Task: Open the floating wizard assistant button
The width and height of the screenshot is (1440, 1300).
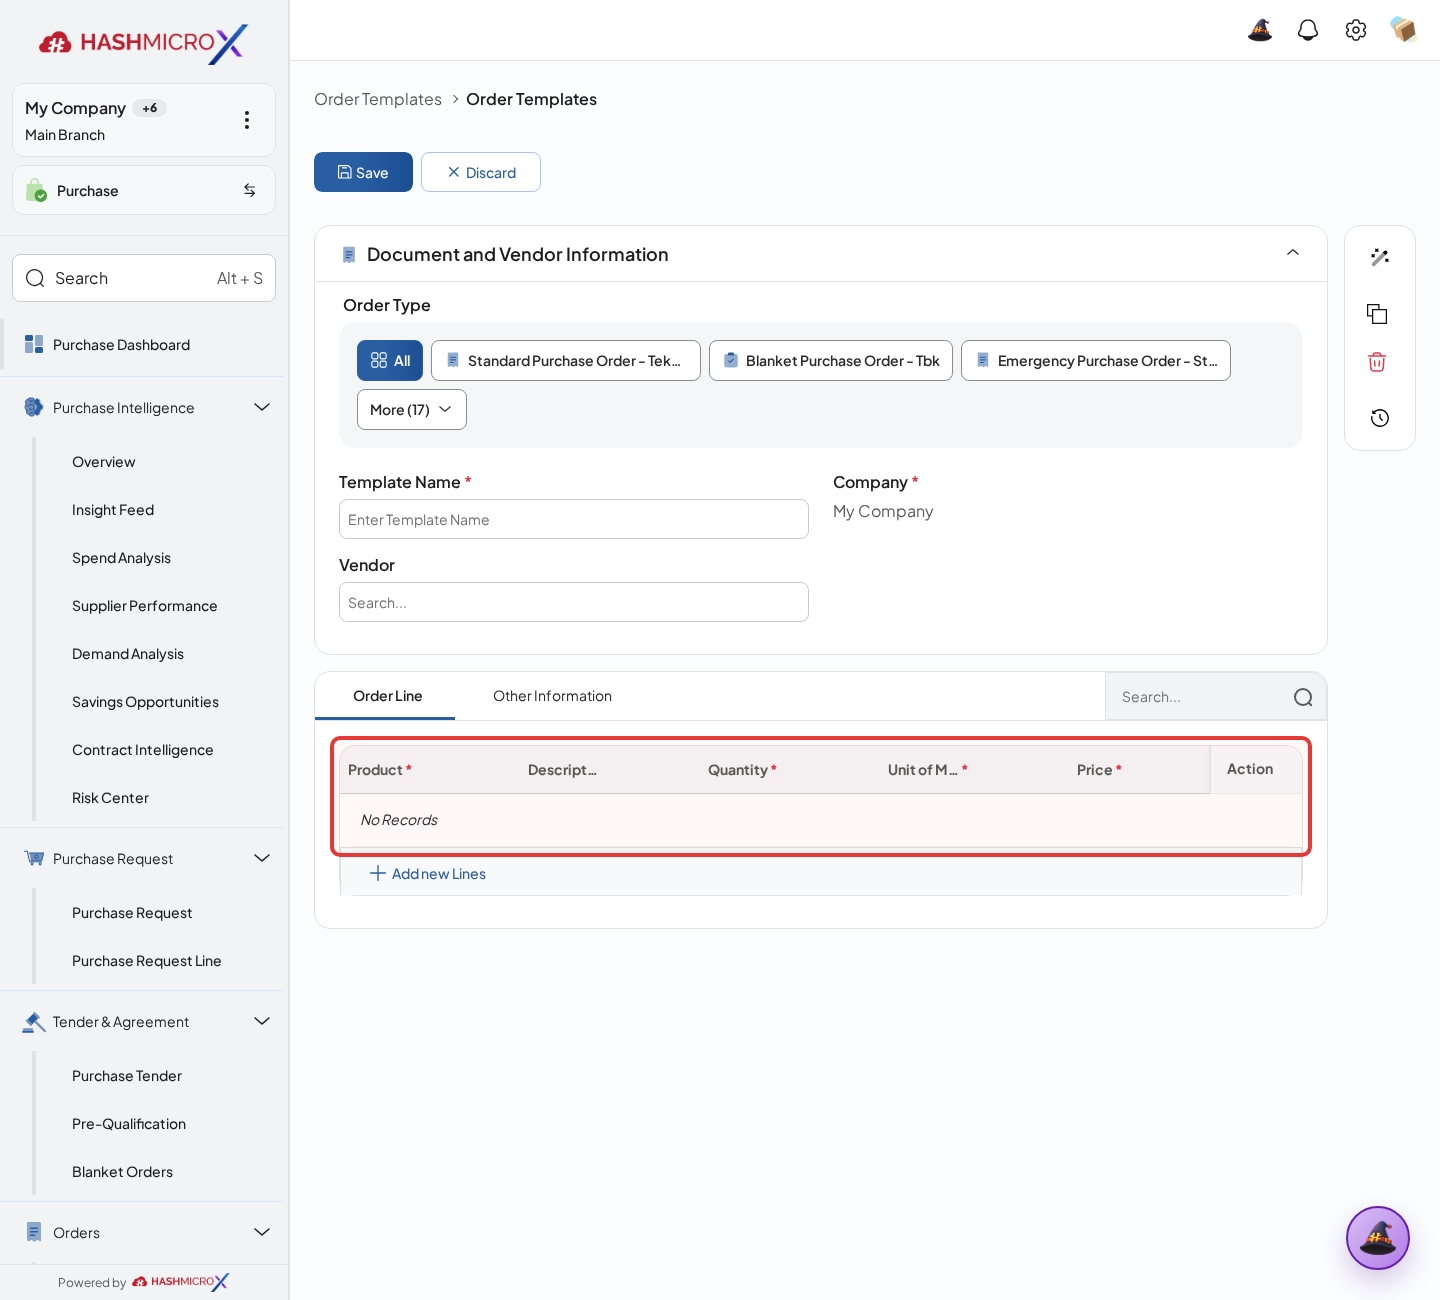Action: (x=1378, y=1238)
